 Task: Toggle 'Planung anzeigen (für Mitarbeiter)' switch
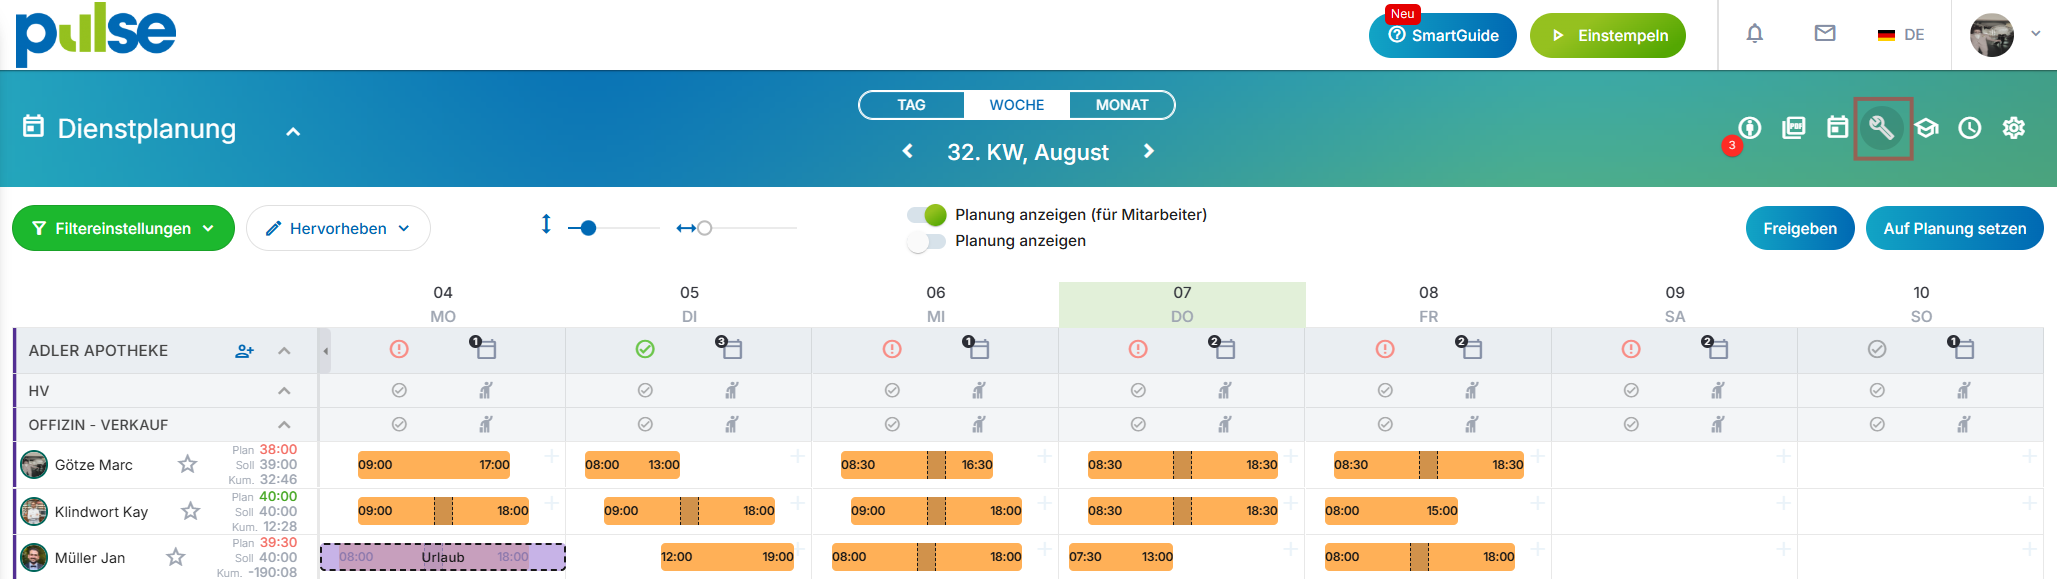(x=926, y=215)
